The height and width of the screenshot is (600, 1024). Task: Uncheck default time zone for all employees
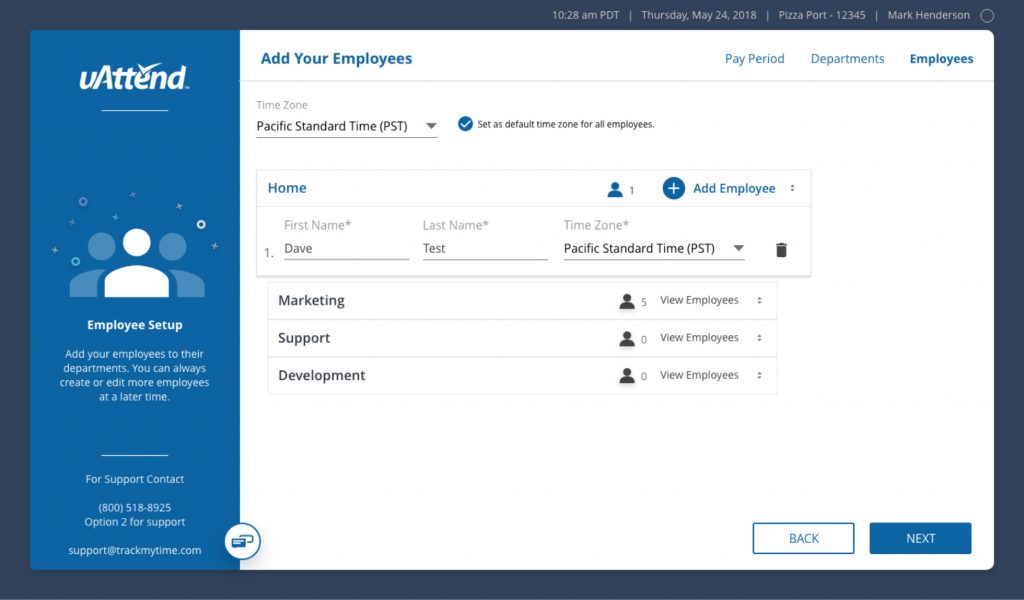[465, 124]
